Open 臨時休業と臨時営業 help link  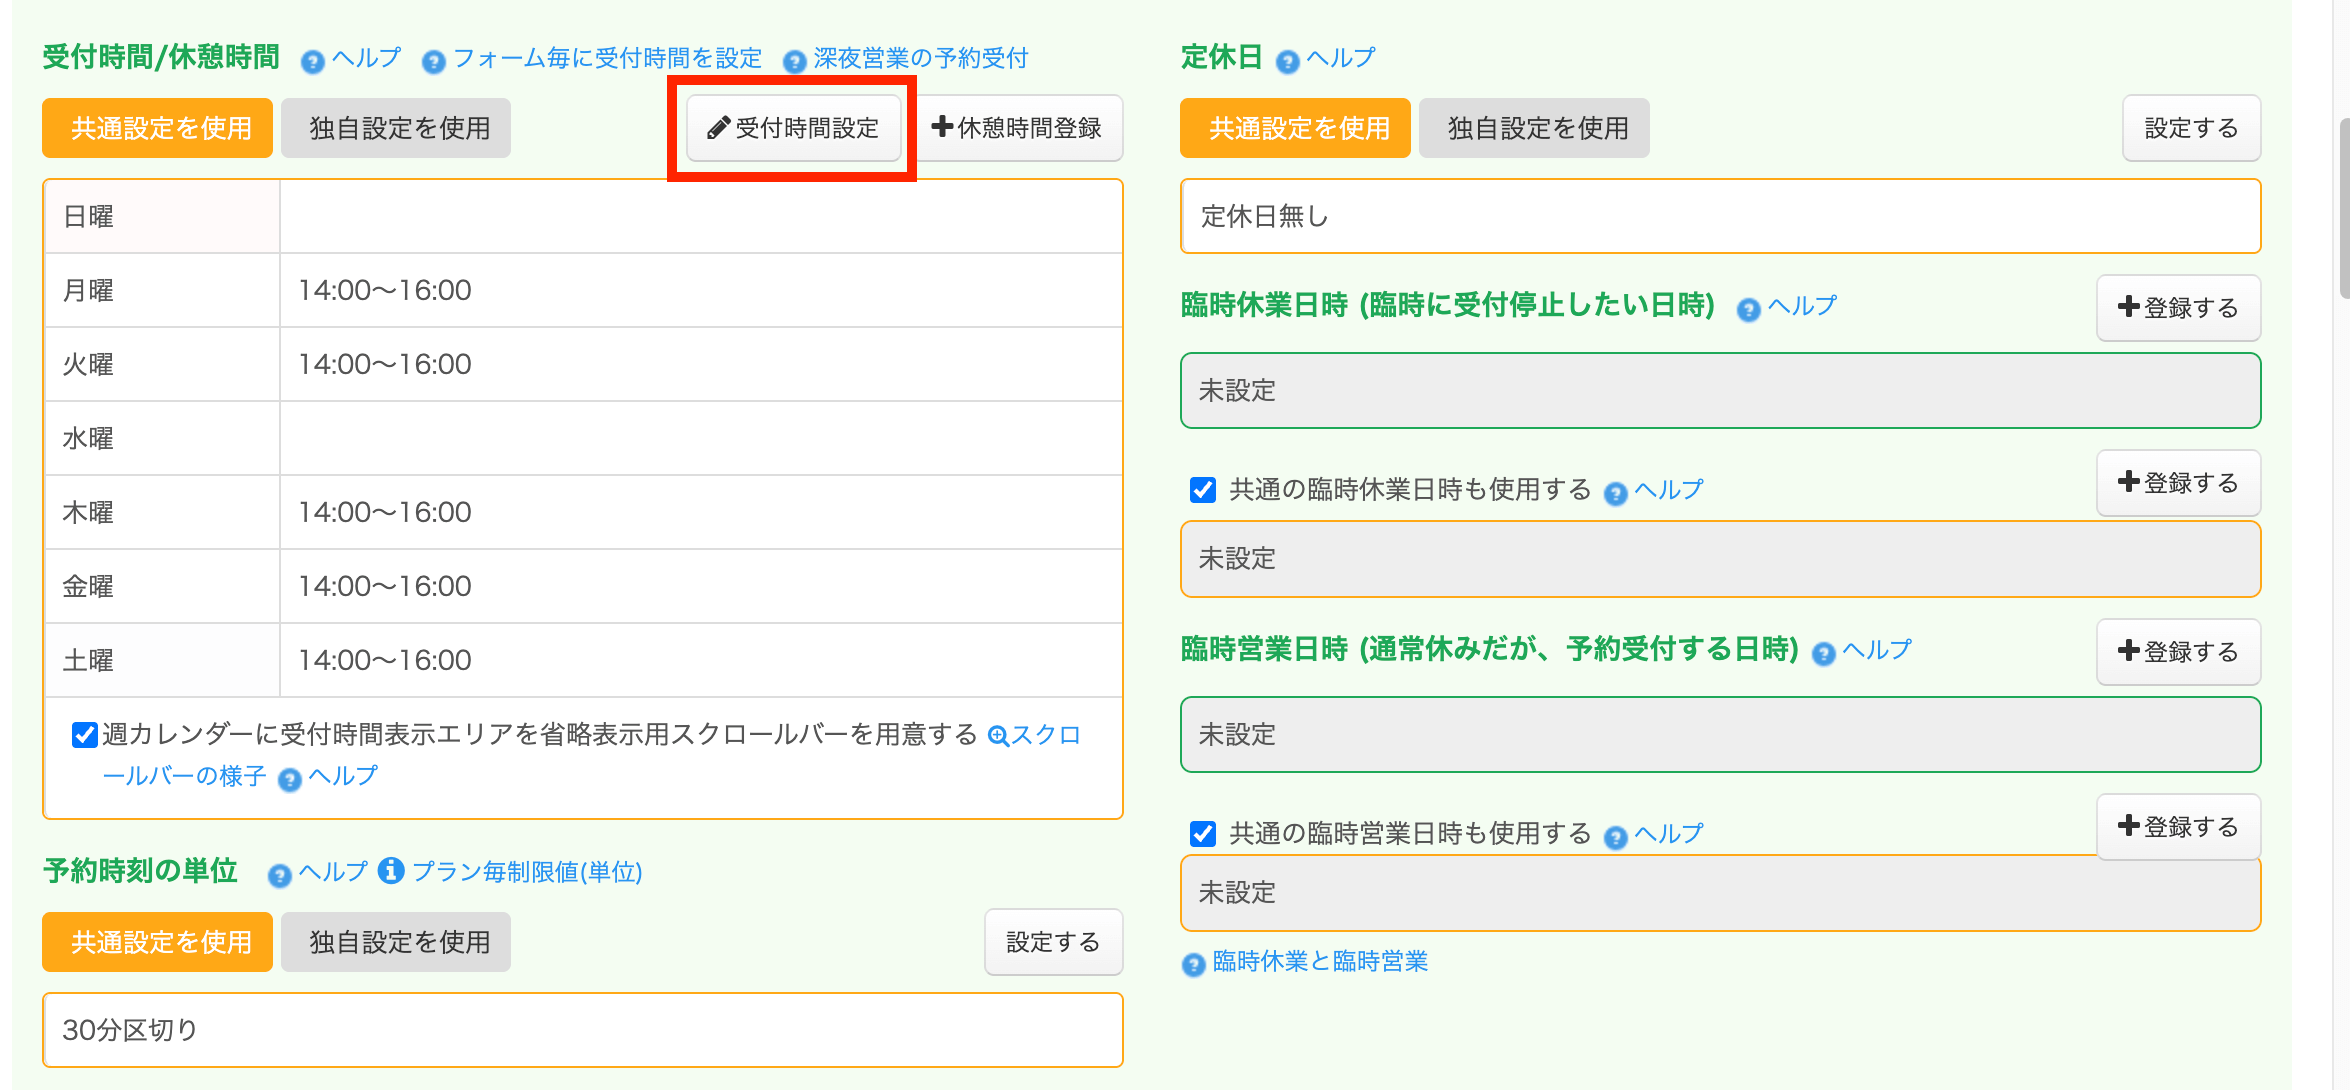pos(1319,961)
